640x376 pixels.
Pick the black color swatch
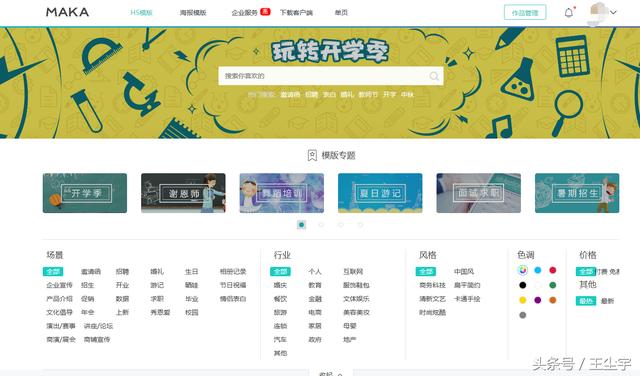click(x=522, y=285)
